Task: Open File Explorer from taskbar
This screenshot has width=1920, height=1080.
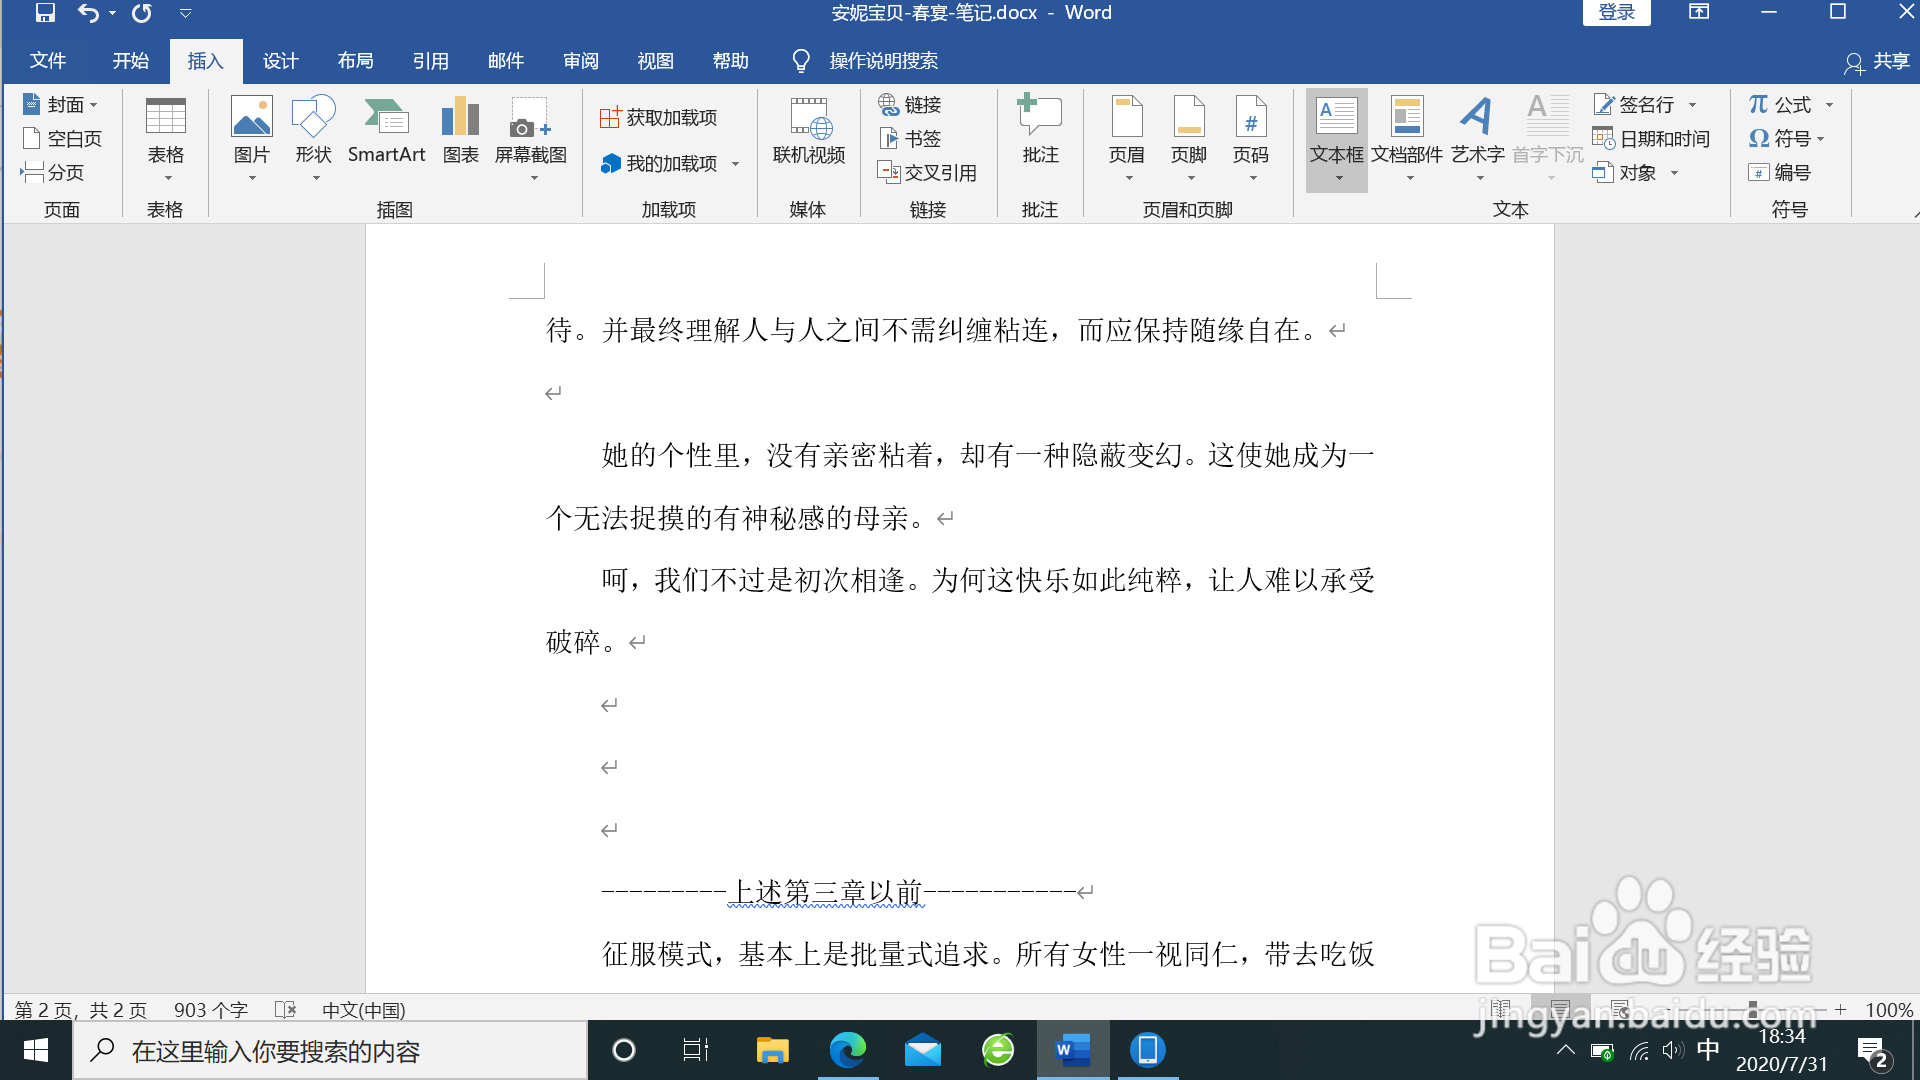Action: pyautogui.click(x=772, y=1050)
